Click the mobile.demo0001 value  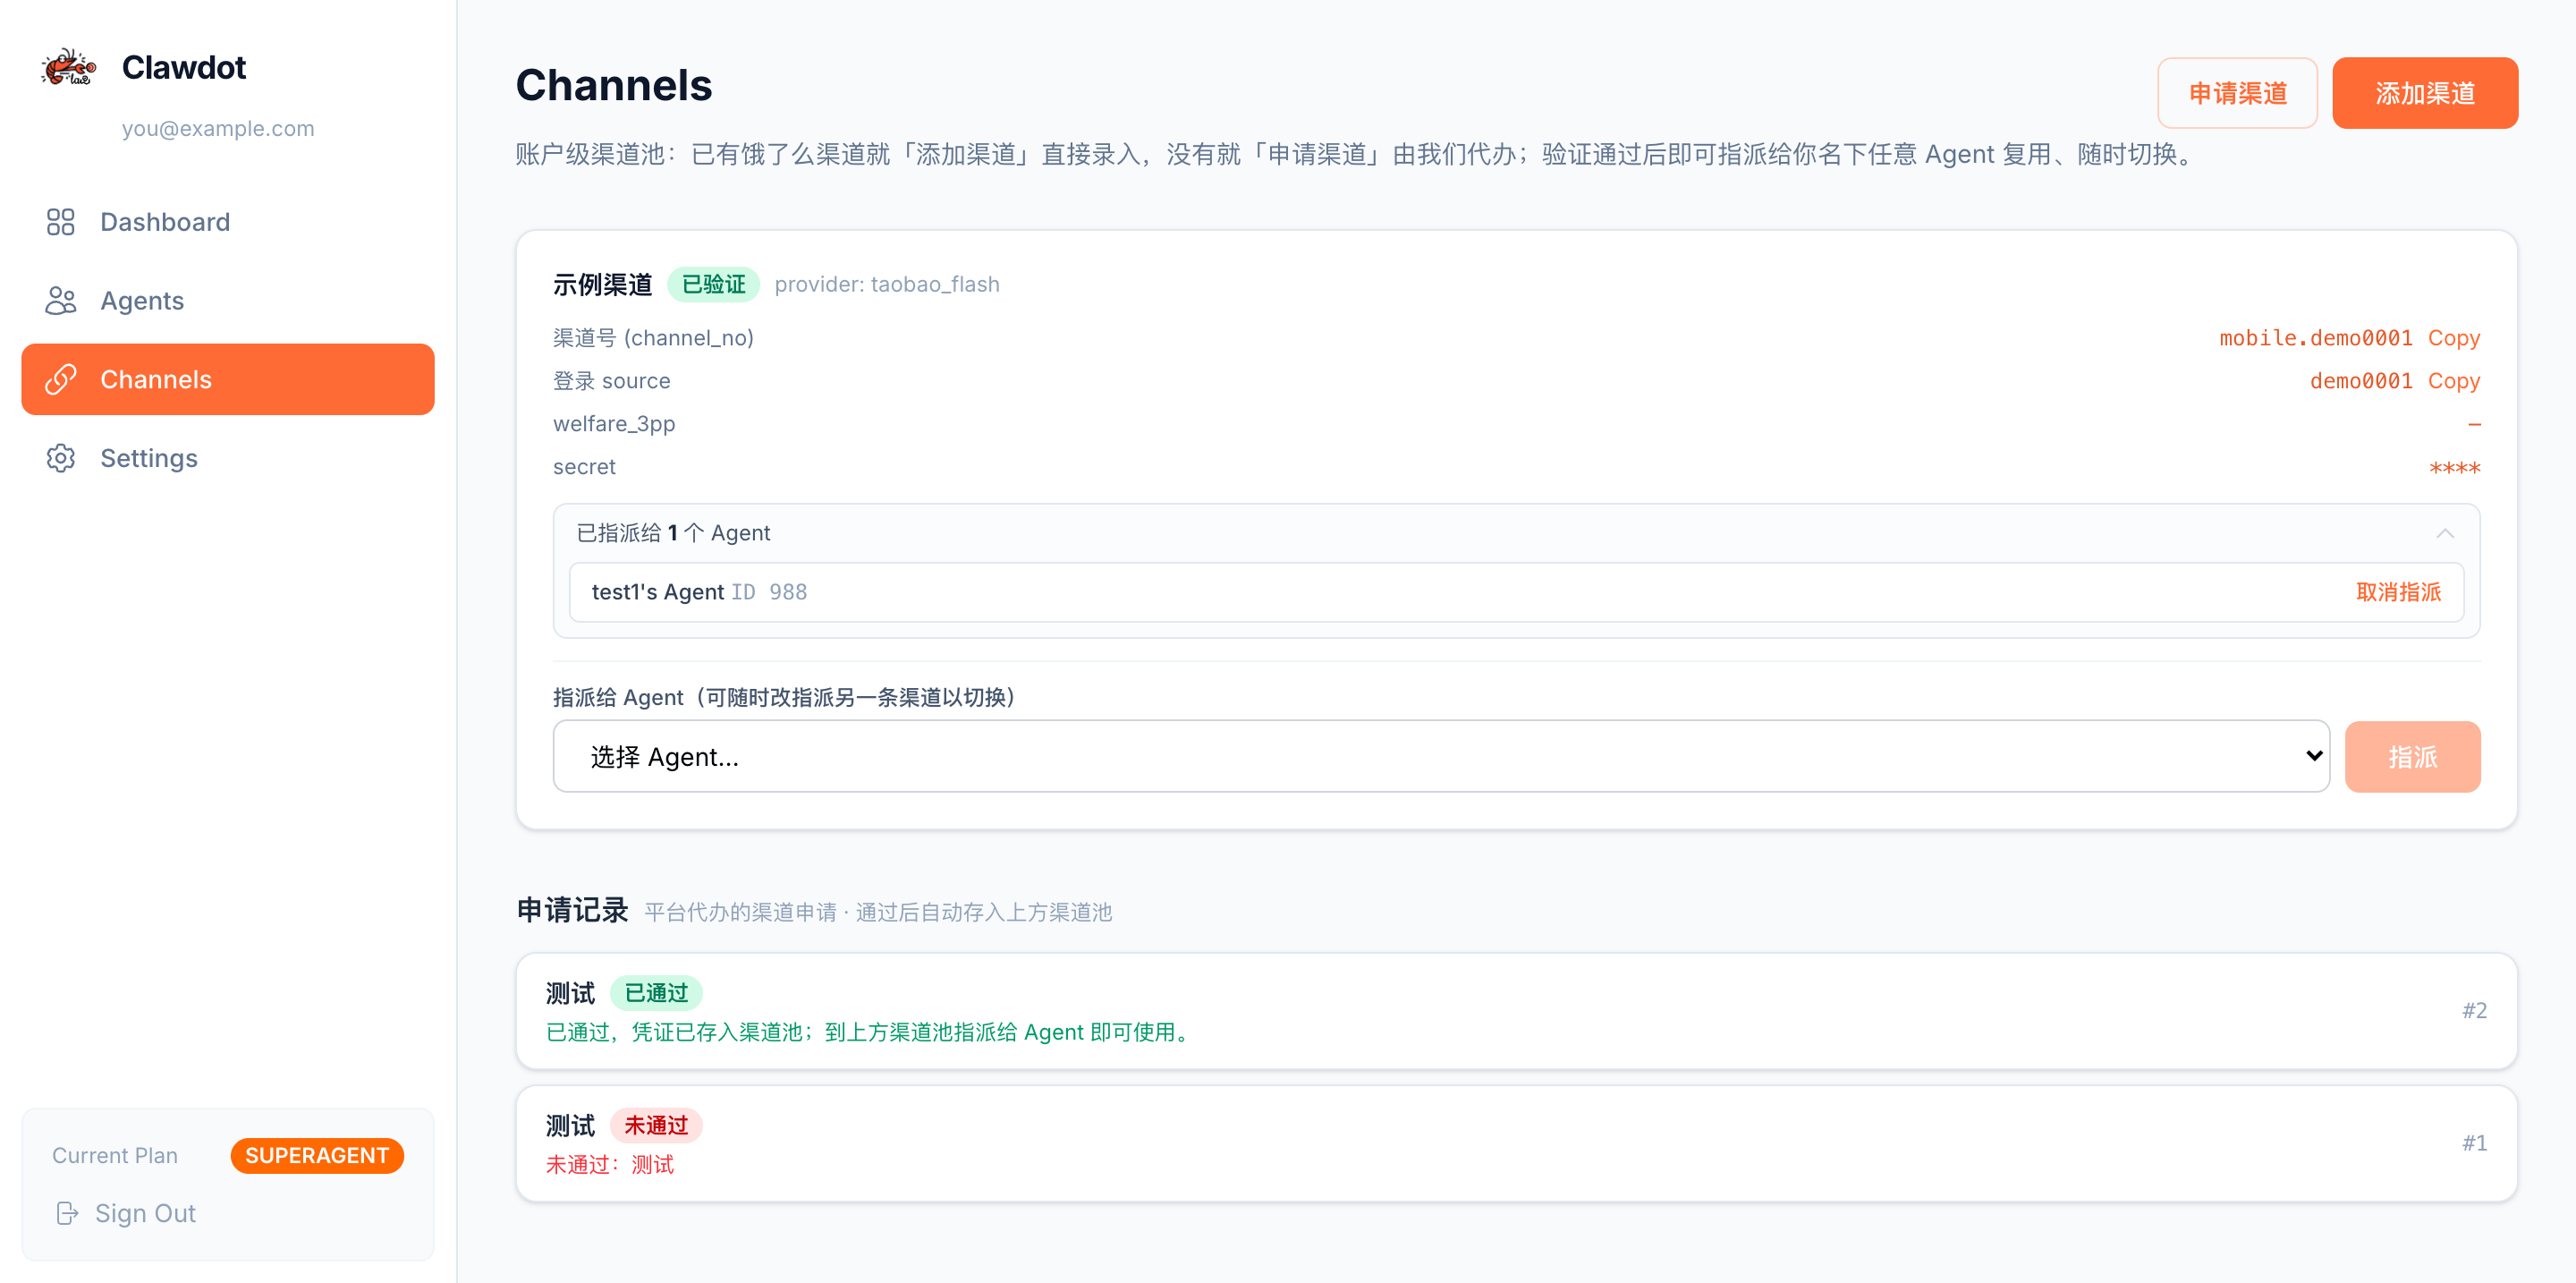(2316, 338)
